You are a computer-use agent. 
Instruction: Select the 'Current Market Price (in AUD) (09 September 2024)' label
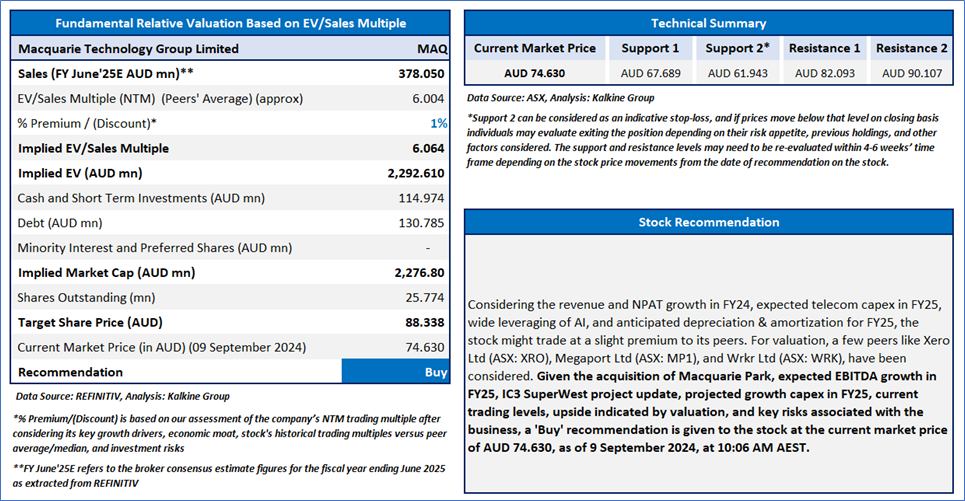161,347
